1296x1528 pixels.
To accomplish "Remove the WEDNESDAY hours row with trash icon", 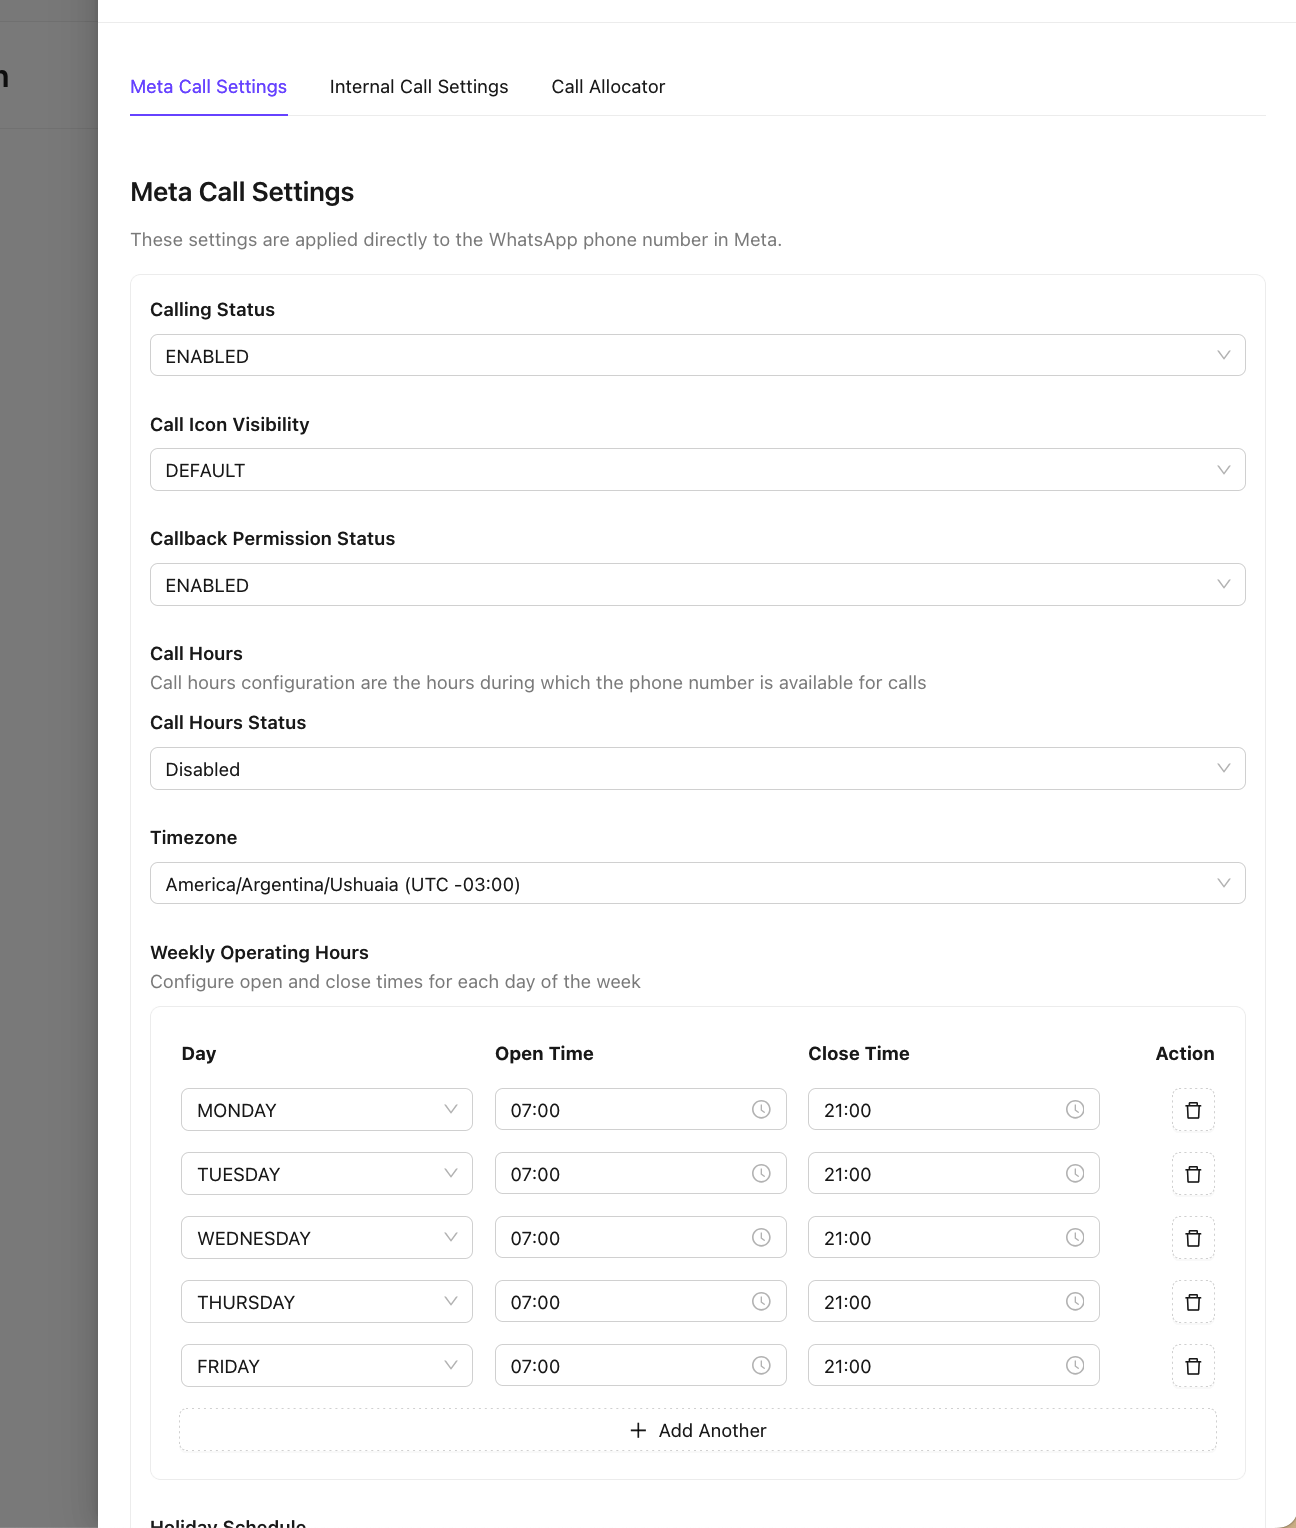I will click(1193, 1238).
